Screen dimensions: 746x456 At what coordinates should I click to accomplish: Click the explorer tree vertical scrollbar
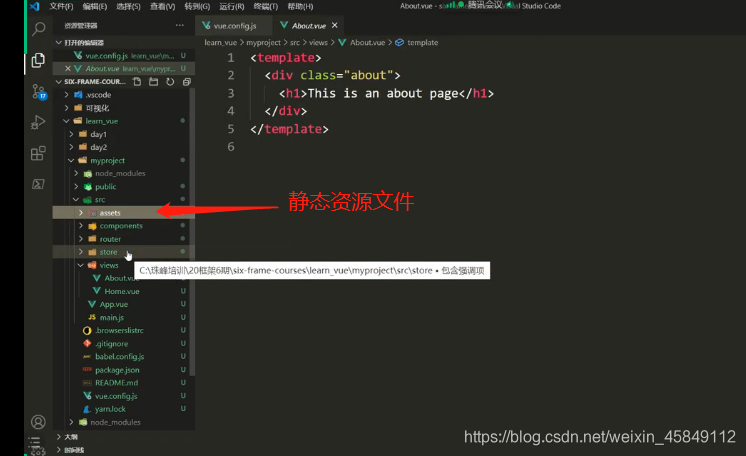(192, 232)
